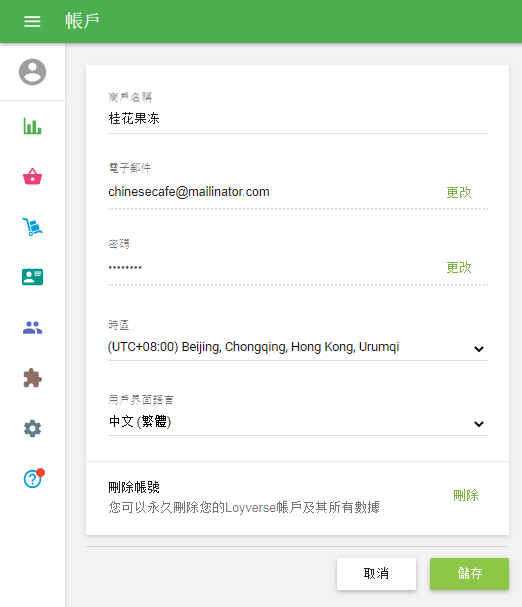Image resolution: width=522 pixels, height=607 pixels.
Task: Click the green 刪除 account link
Action: 466,496
